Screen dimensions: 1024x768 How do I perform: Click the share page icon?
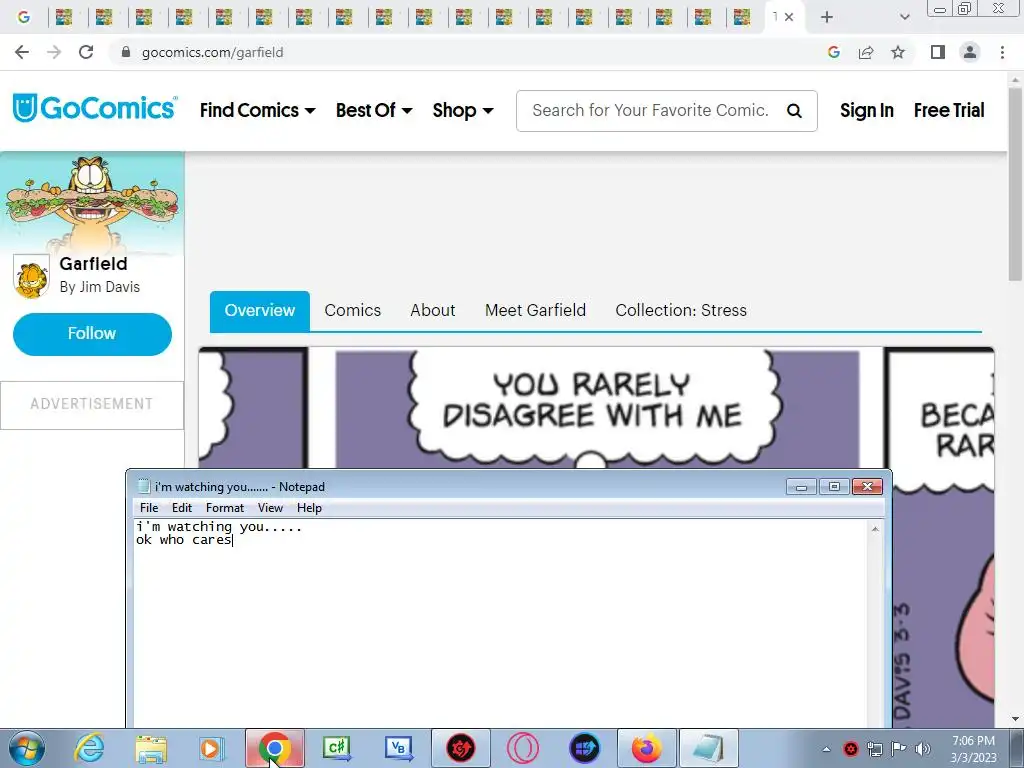click(x=866, y=52)
